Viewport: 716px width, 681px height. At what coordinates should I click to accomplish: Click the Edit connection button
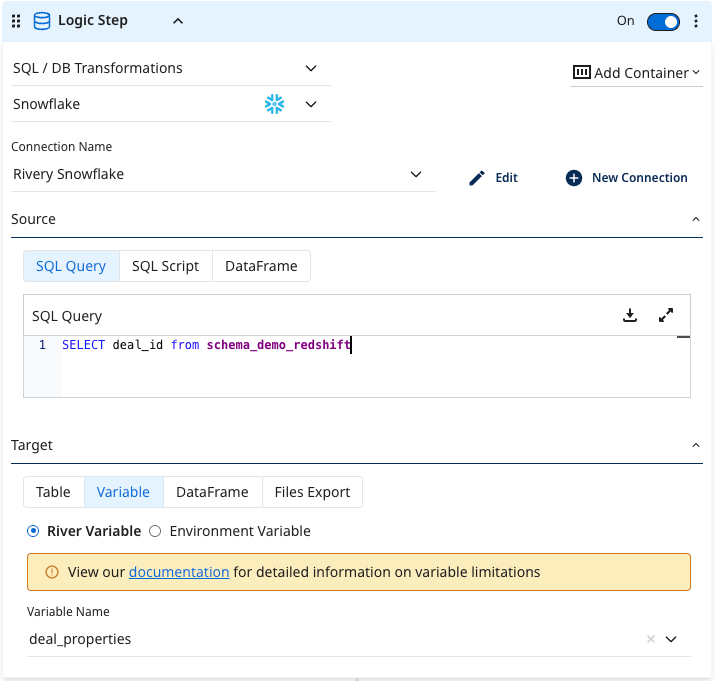[494, 178]
